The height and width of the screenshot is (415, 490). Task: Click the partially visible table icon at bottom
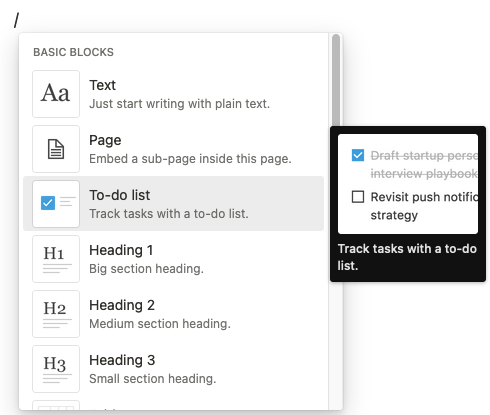point(56,405)
